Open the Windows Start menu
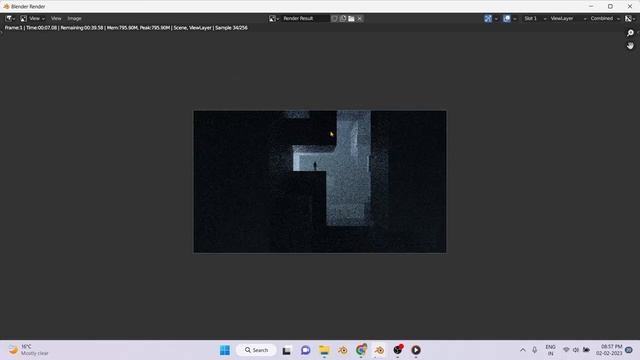The width and height of the screenshot is (640, 360). [x=225, y=350]
